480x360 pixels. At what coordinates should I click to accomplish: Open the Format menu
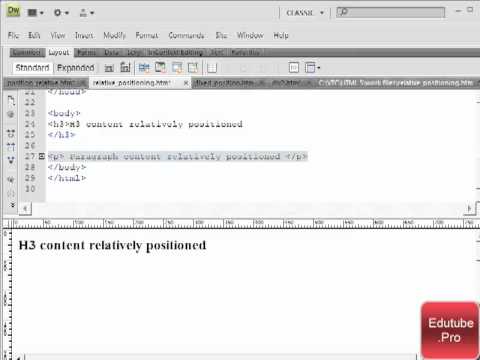(147, 35)
